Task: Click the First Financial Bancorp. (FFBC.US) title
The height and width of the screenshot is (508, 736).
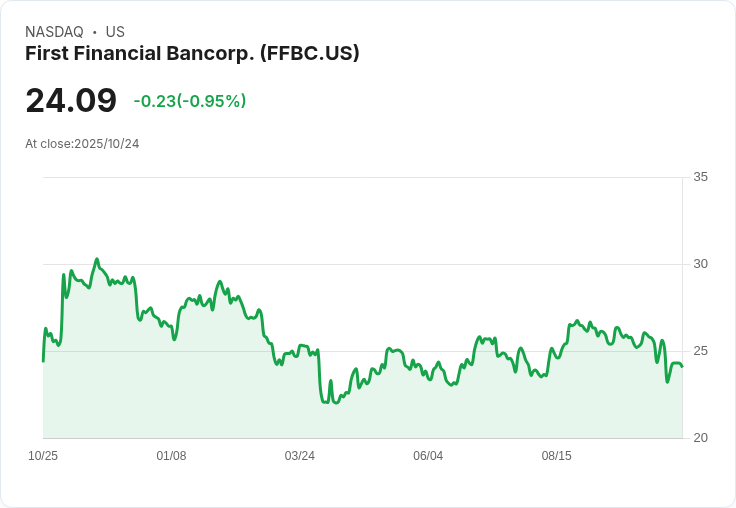Action: [x=192, y=54]
